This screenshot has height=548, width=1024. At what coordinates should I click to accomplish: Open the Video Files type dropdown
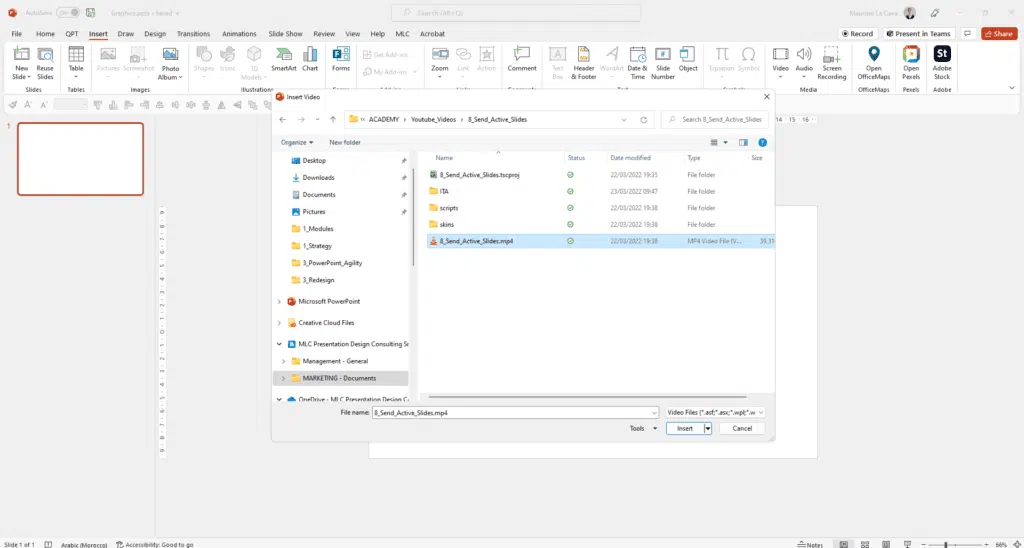tap(716, 411)
